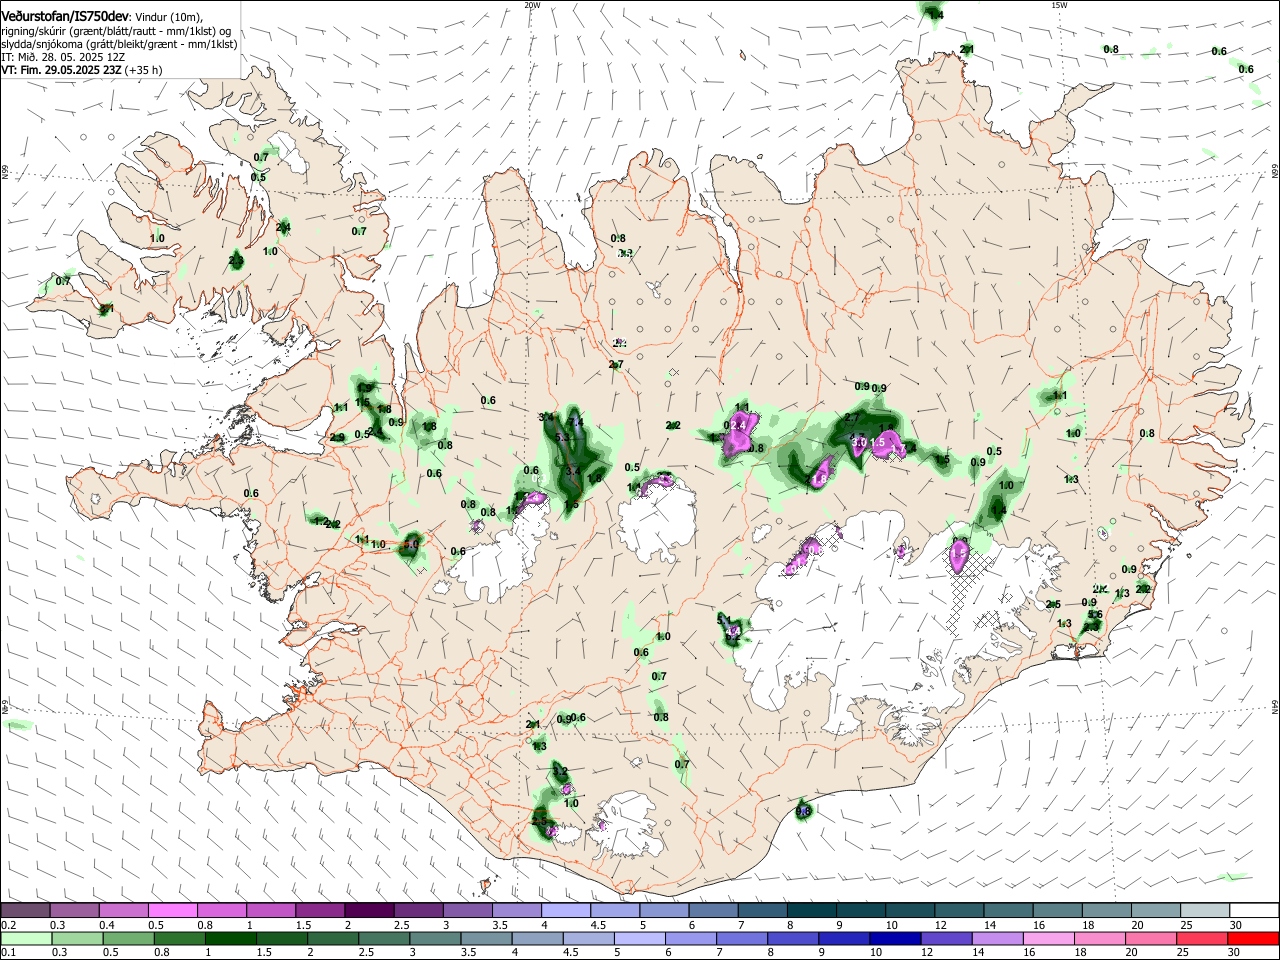
Task: Click the 20W longitude label at top
Action: 533,5
